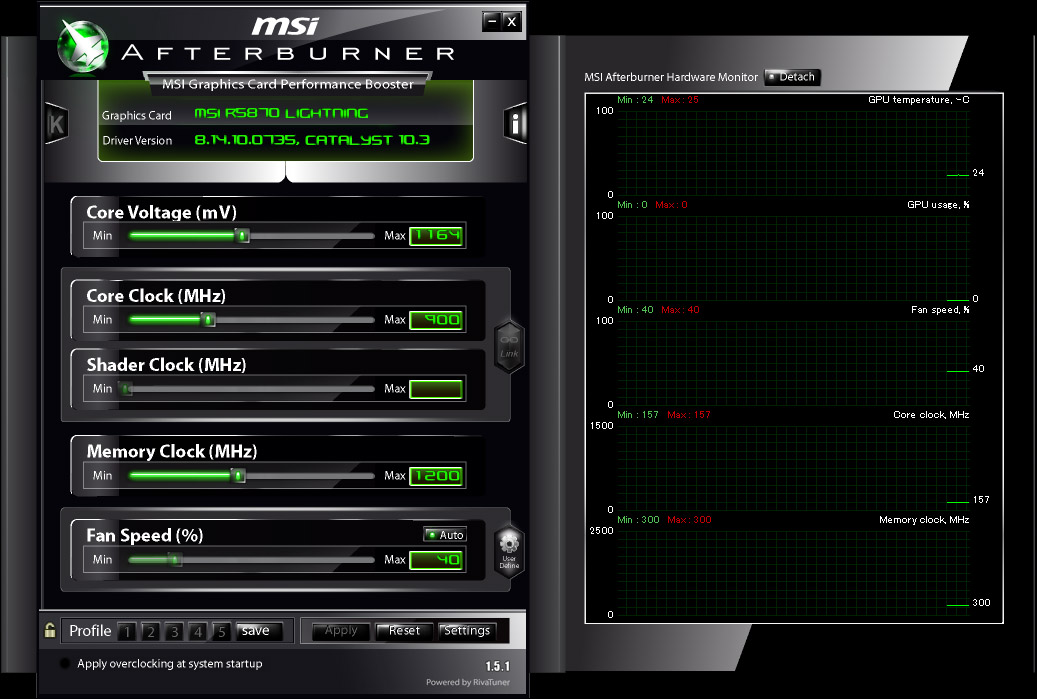
Task: Click the empty Shader Clock value field
Action: coord(436,389)
